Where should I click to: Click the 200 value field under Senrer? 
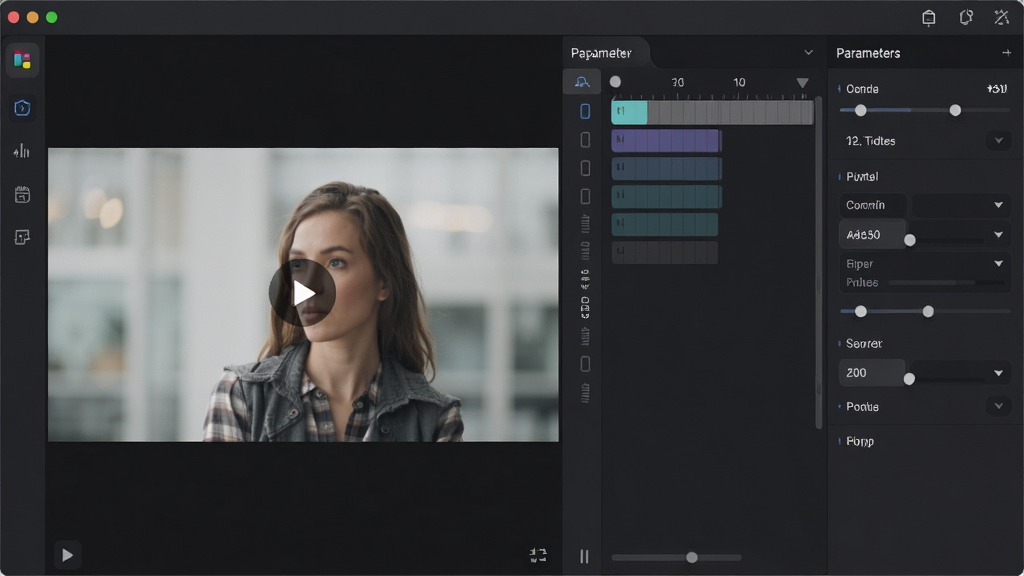(872, 373)
